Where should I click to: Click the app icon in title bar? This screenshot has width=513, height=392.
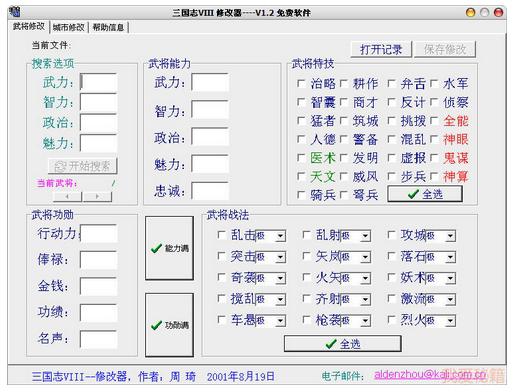pos(15,12)
